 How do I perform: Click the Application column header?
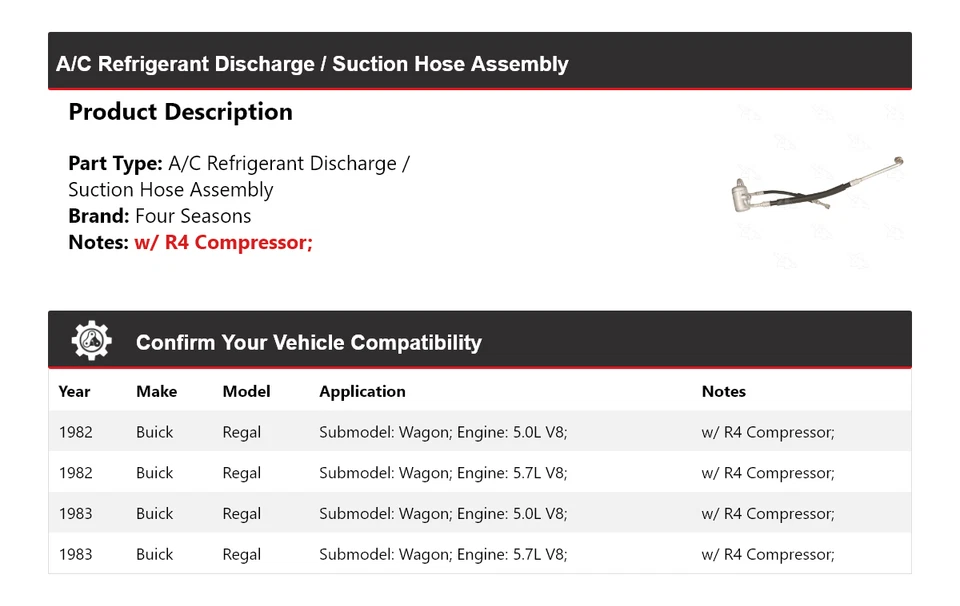(362, 392)
